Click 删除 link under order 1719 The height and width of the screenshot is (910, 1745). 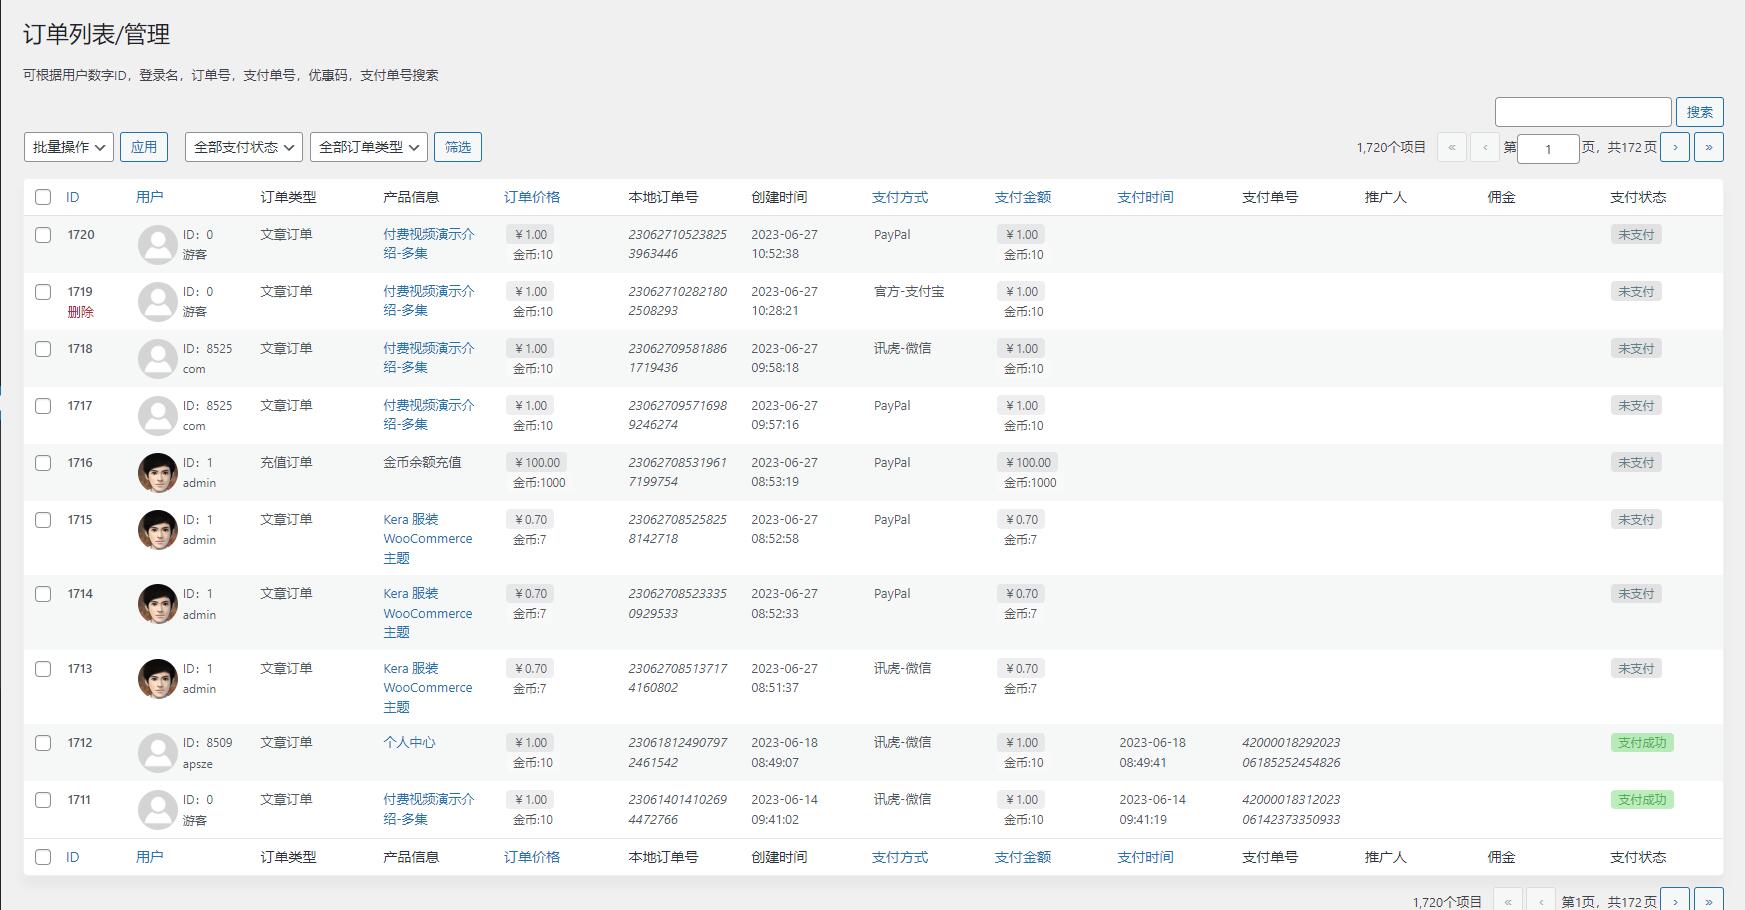tap(80, 312)
